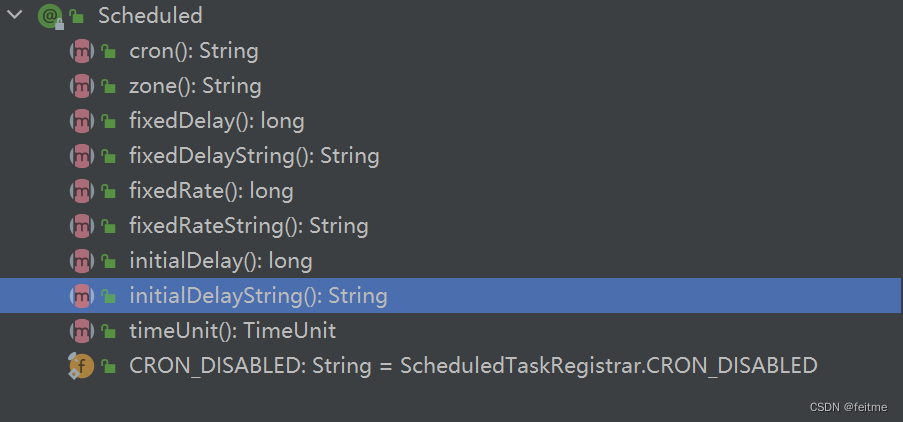Select fixedRateString(): String entry
The image size is (903, 422).
(249, 226)
